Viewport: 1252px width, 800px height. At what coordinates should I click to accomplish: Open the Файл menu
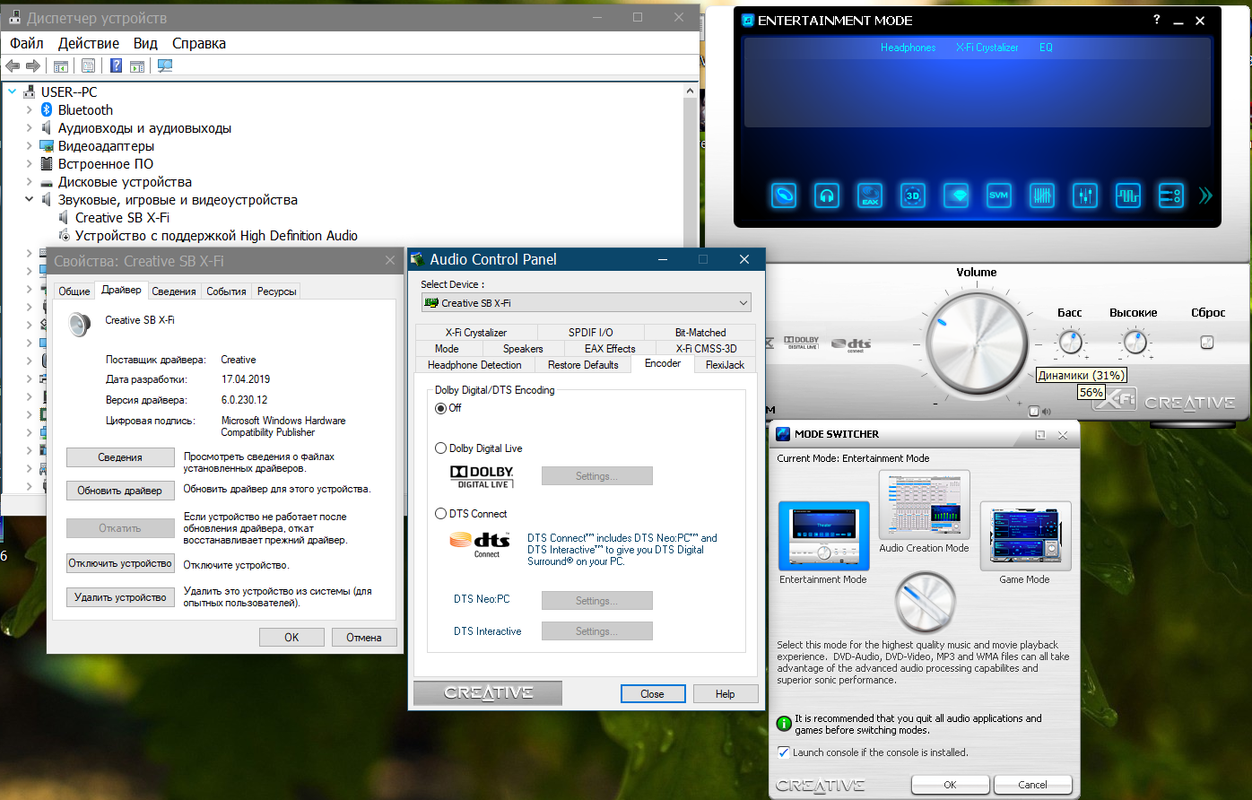27,43
